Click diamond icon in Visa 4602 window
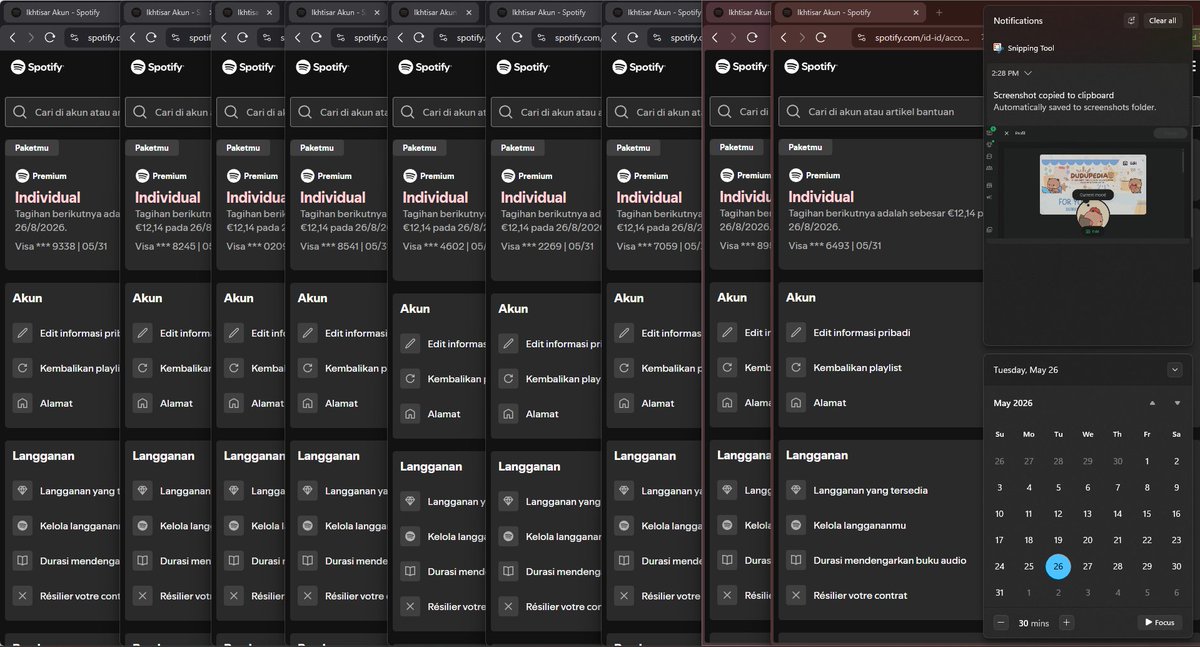Image resolution: width=1200 pixels, height=647 pixels. tap(410, 501)
